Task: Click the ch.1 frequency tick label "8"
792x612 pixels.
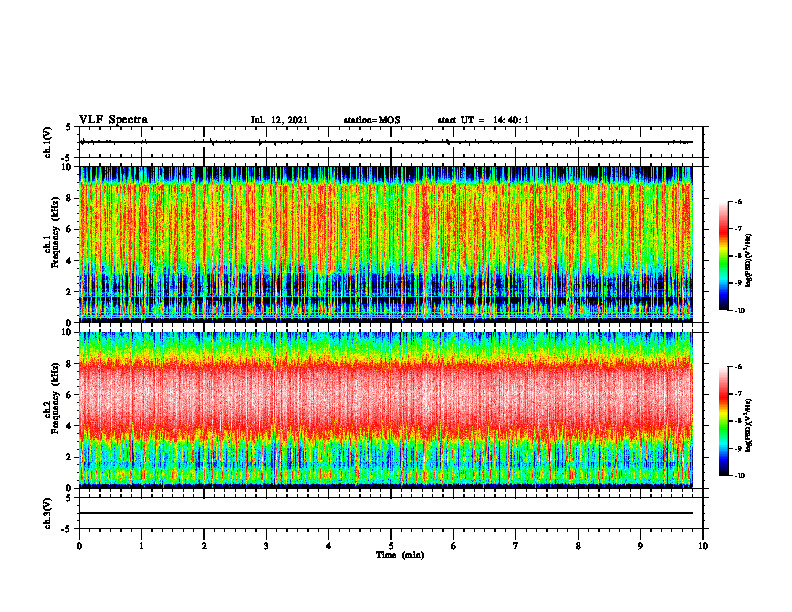Action: pos(70,198)
